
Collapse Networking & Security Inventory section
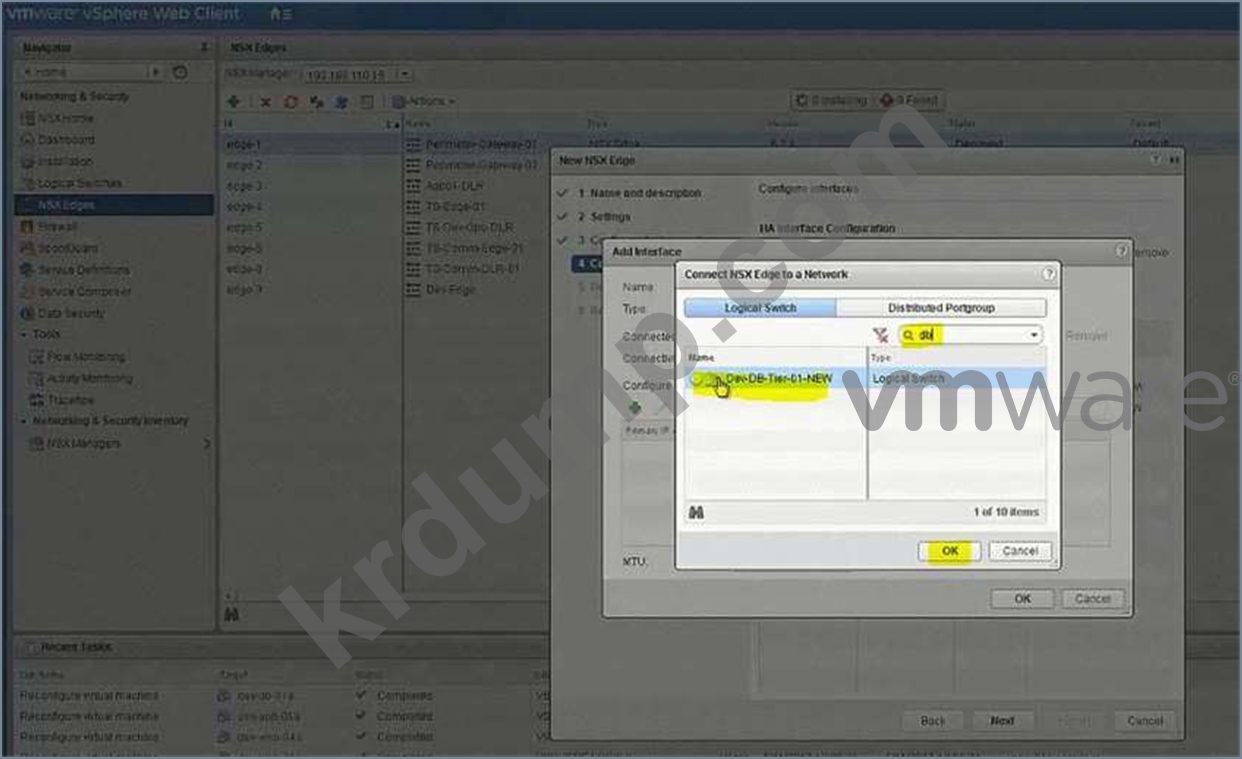[x=24, y=422]
